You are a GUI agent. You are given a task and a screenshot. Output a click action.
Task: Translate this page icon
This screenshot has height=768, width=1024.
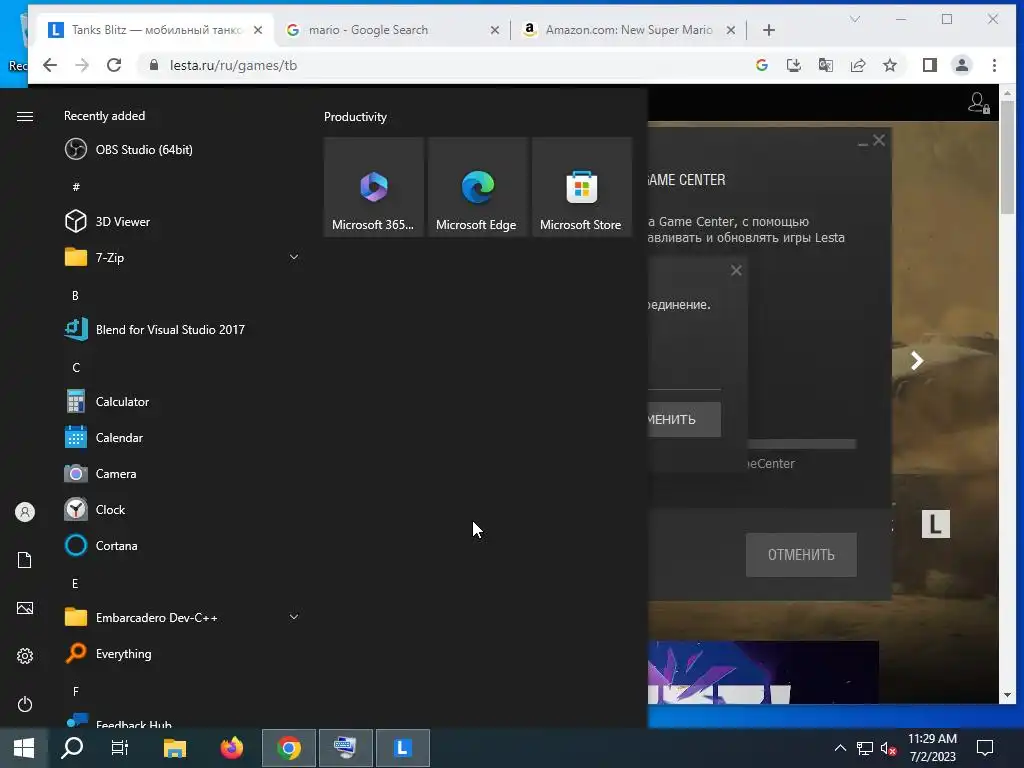tap(825, 65)
